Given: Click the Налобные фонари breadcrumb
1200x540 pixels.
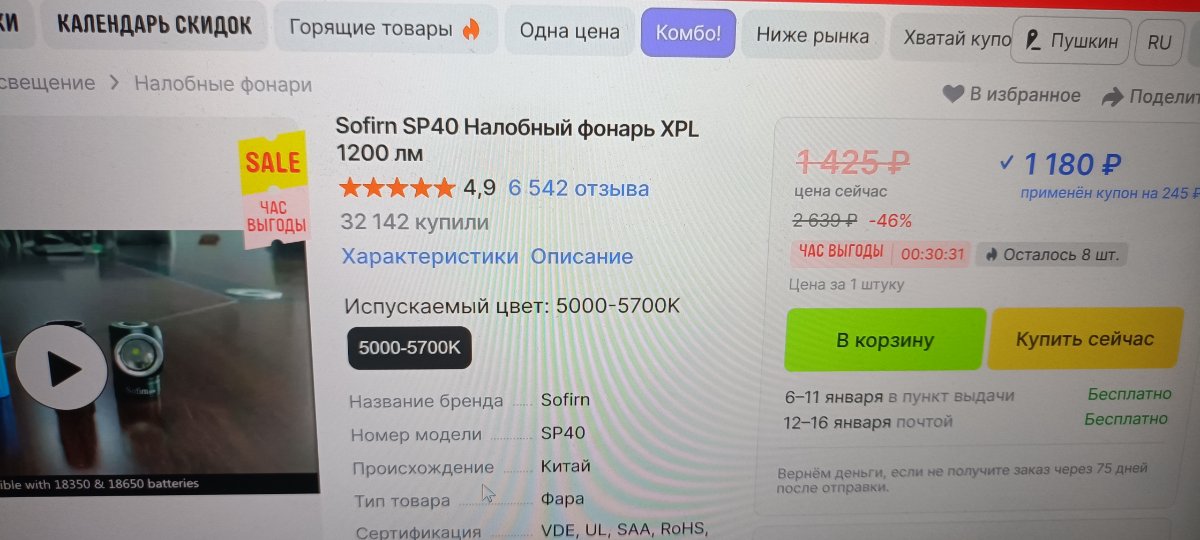Looking at the screenshot, I should (x=223, y=85).
